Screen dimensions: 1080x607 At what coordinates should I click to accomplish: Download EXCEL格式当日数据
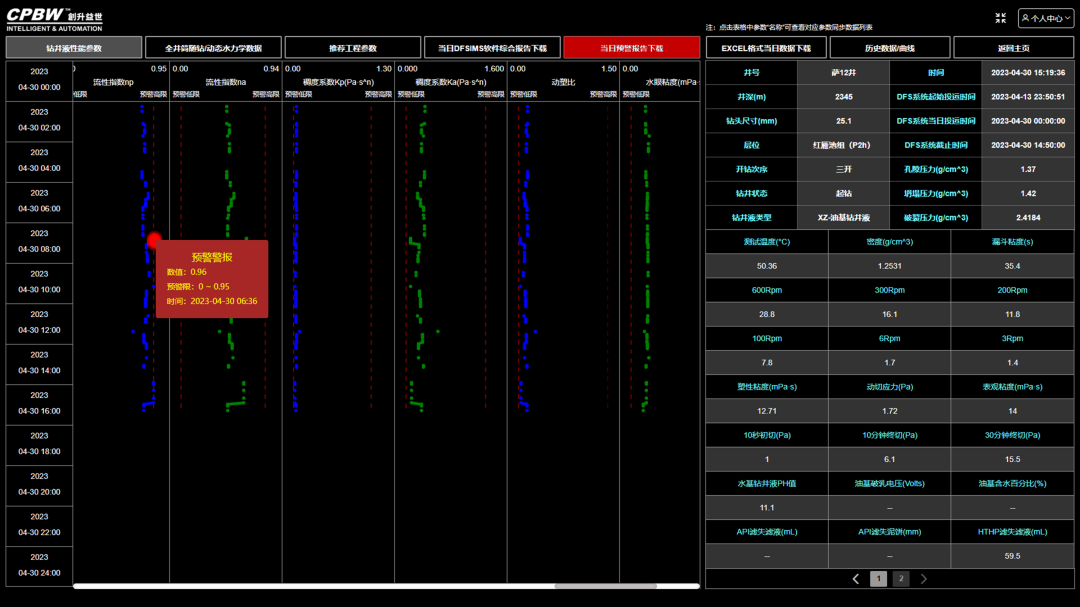[766, 48]
